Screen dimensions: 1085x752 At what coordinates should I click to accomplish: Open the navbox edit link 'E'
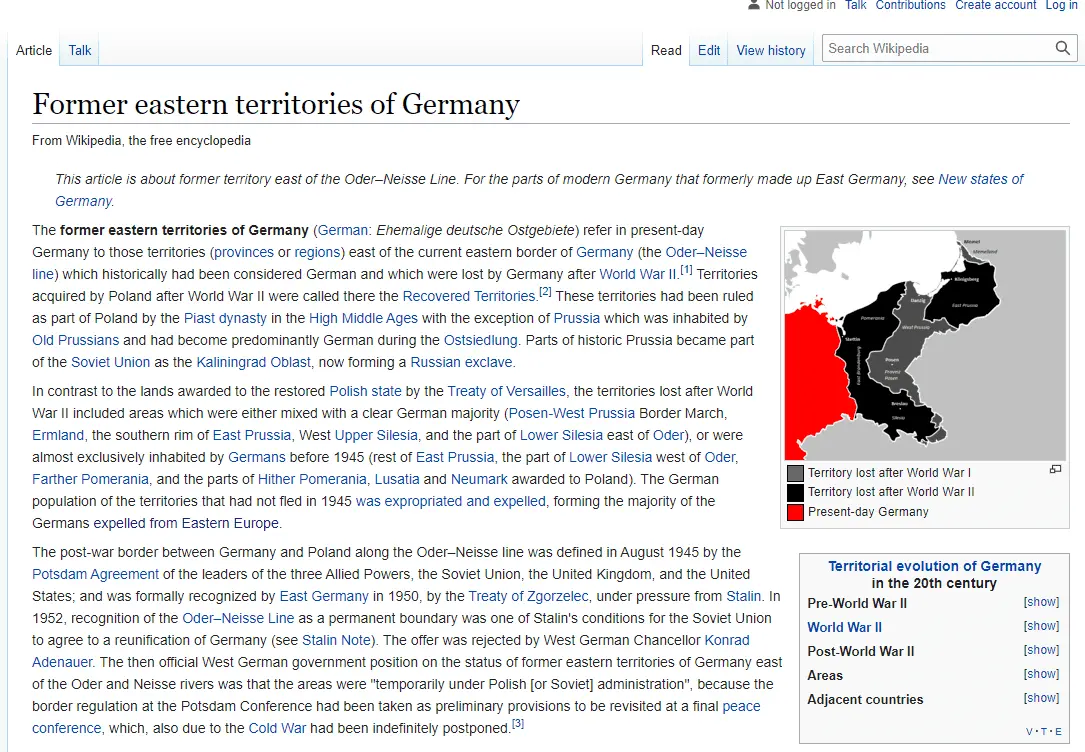tap(1058, 731)
